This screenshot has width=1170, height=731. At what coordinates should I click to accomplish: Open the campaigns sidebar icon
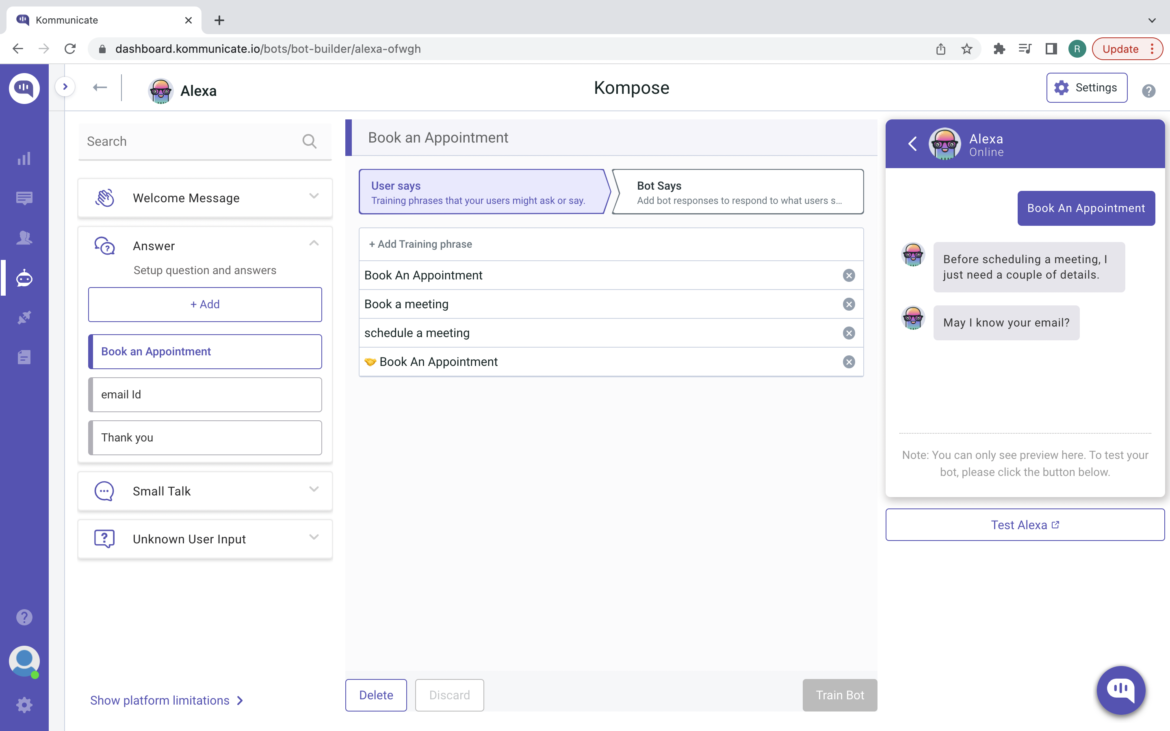tap(24, 357)
